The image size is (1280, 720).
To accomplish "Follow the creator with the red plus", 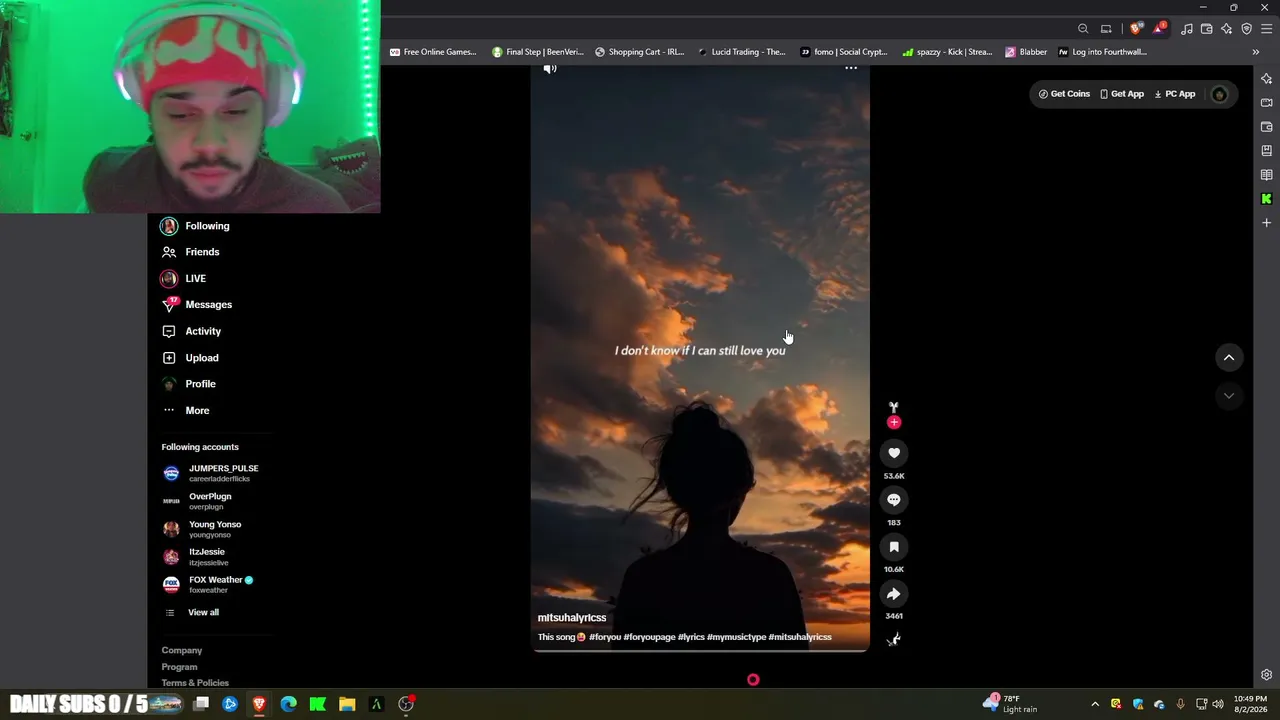I will (x=894, y=422).
